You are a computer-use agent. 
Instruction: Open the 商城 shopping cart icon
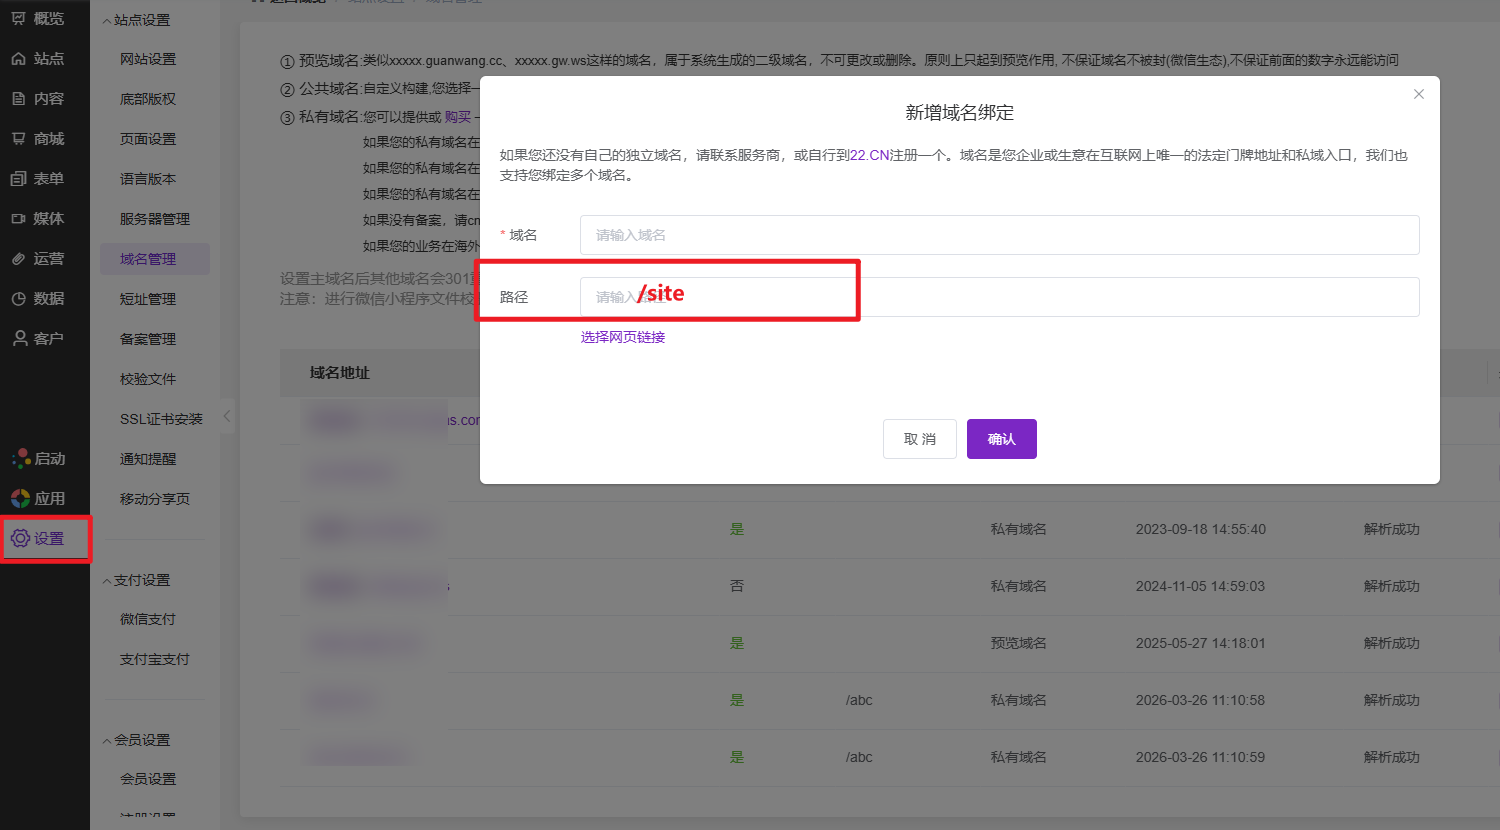pyautogui.click(x=19, y=139)
